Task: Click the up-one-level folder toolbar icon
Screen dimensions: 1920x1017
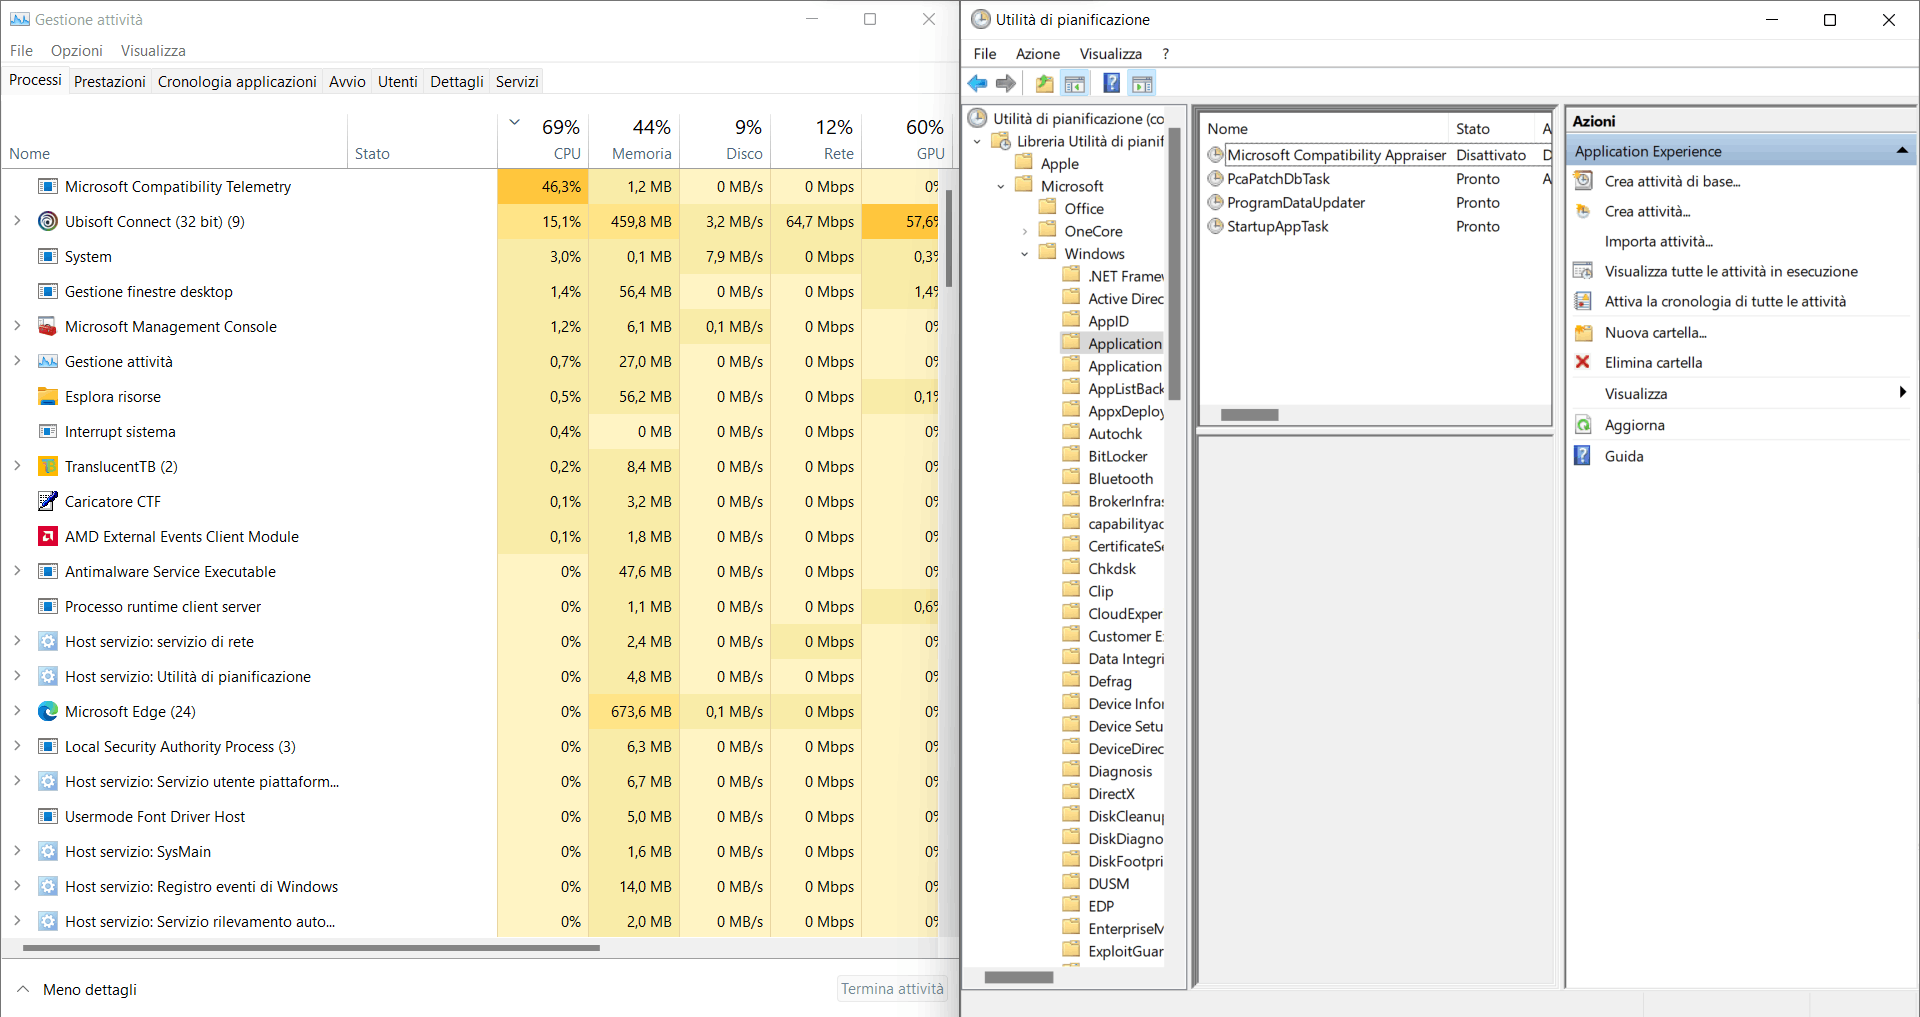Action: coord(1044,84)
